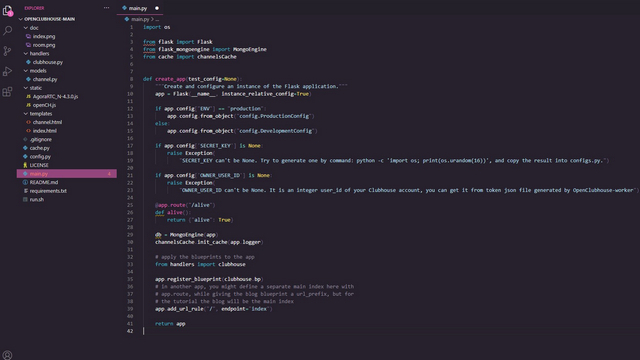
Task: Open the Accounts icon at bottom left
Action: tap(7, 355)
